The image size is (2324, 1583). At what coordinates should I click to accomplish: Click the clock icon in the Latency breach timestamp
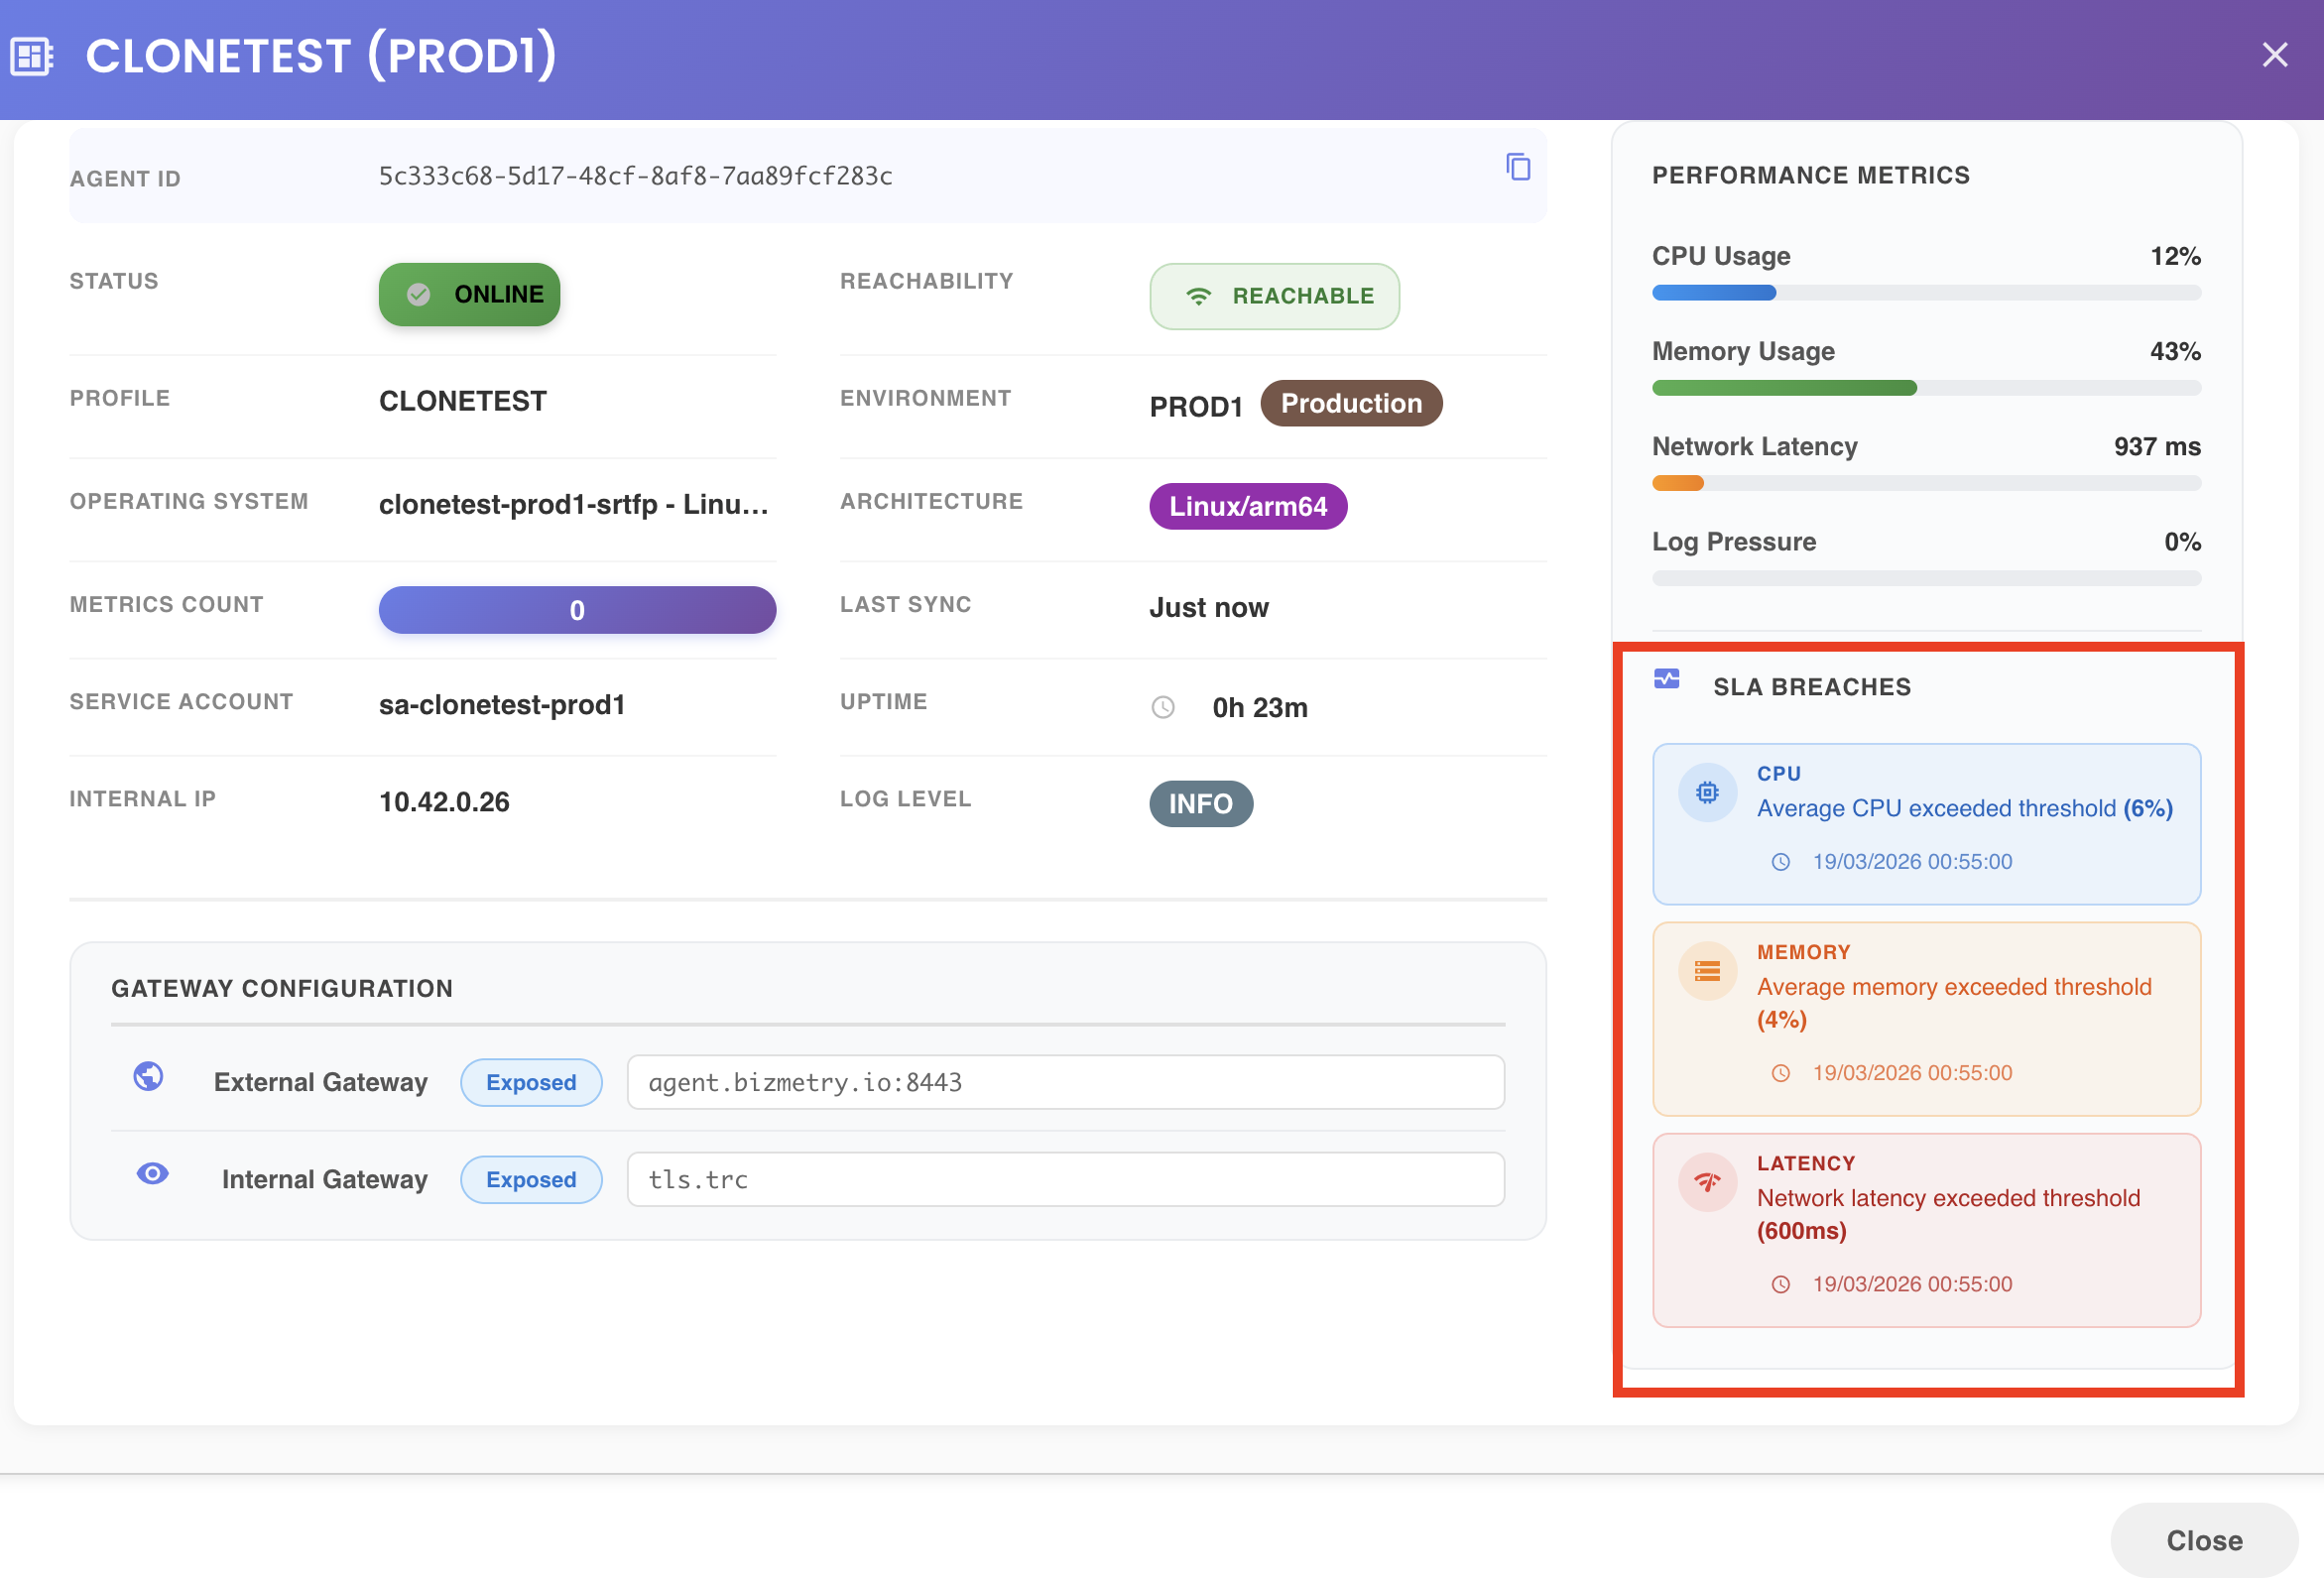[x=1781, y=1284]
